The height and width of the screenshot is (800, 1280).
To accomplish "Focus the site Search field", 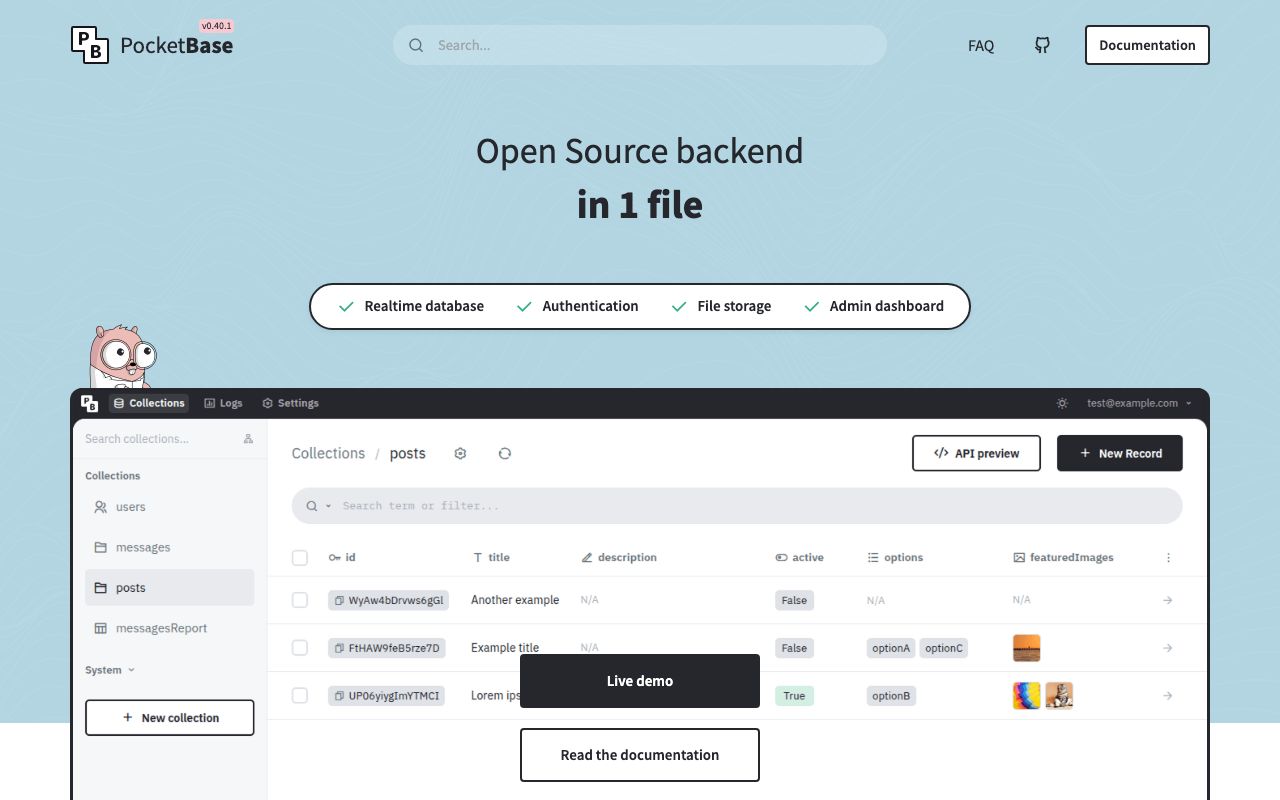I will [640, 45].
